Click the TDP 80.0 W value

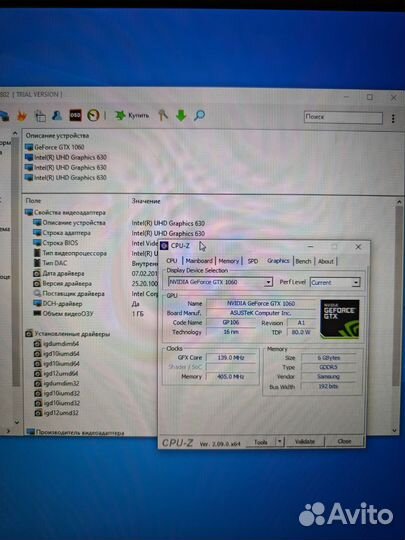click(301, 332)
